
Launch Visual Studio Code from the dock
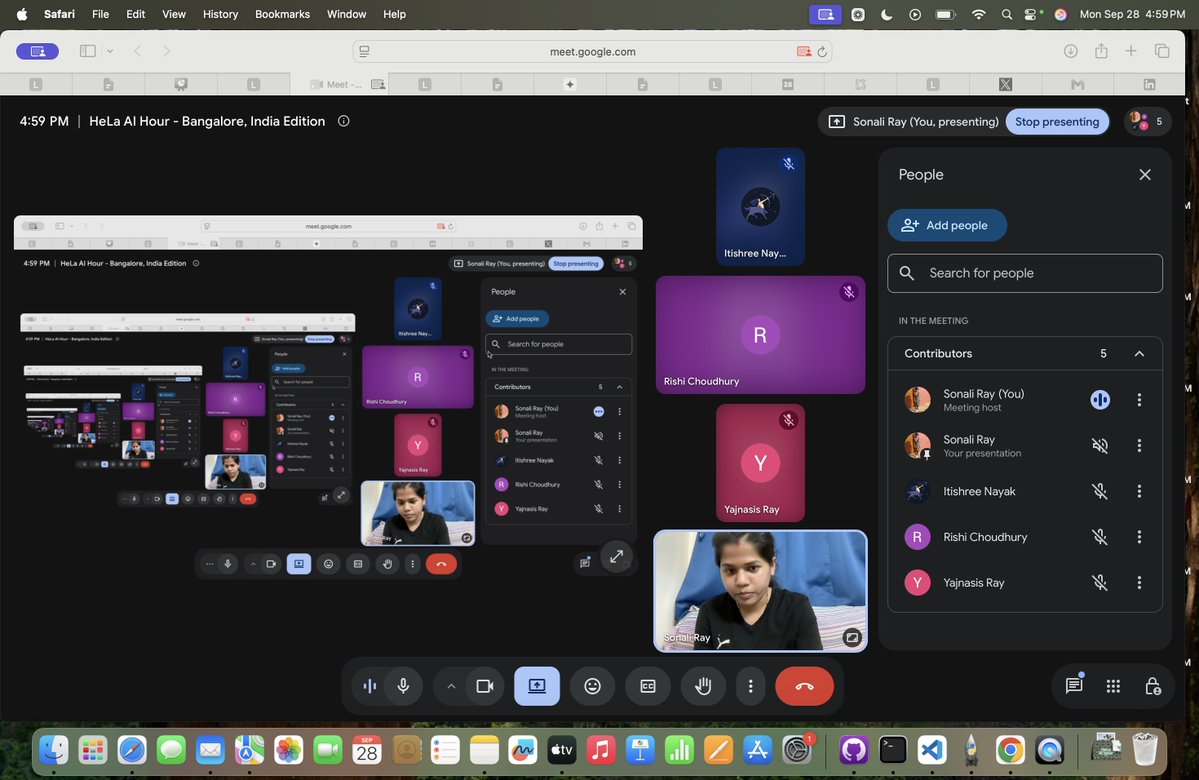(931, 750)
